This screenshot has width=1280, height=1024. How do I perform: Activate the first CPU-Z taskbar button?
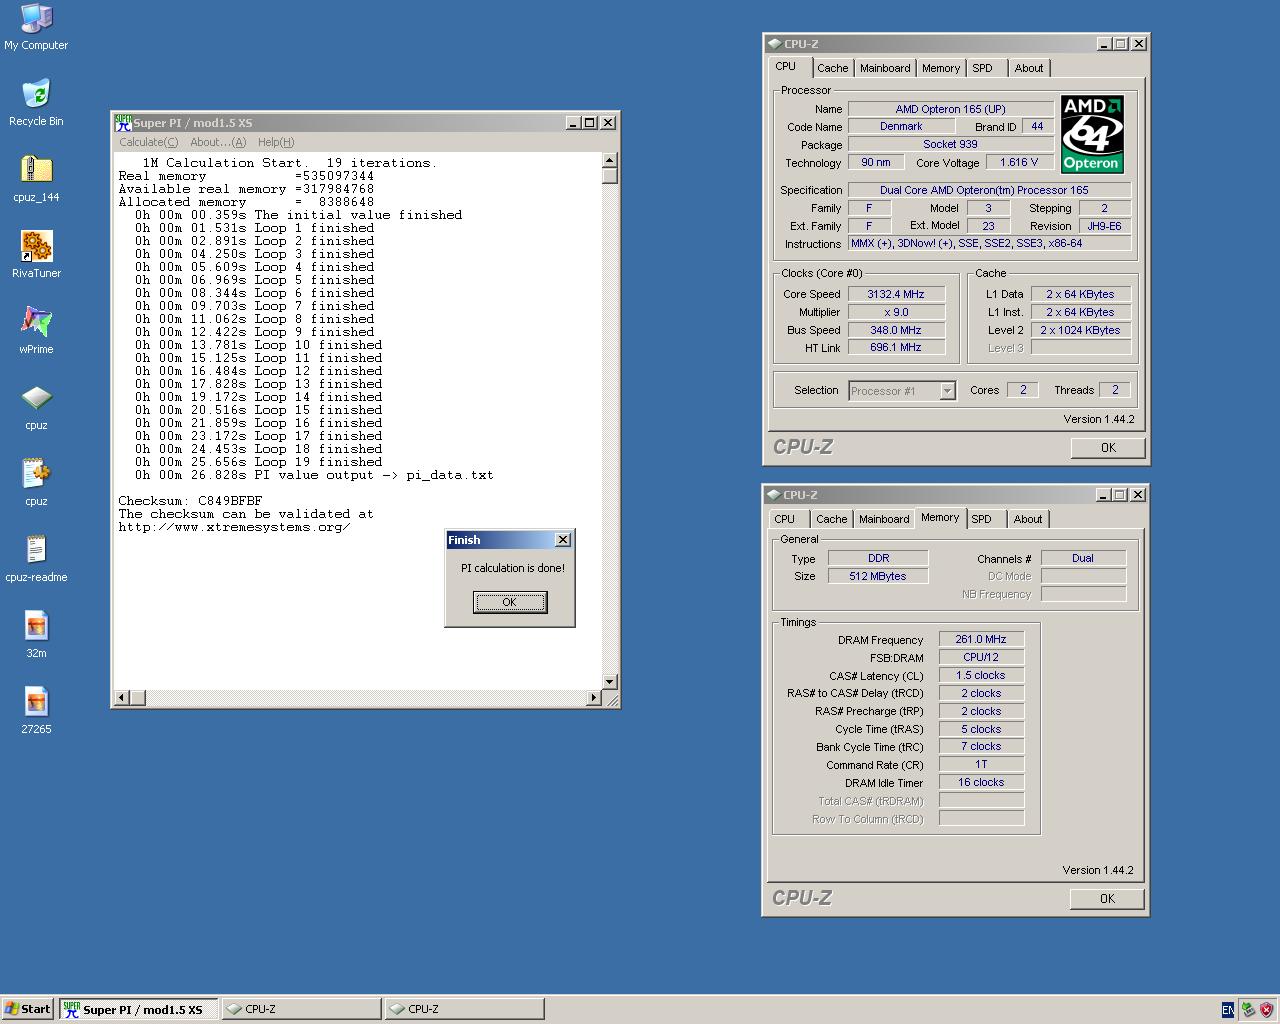coord(301,1009)
